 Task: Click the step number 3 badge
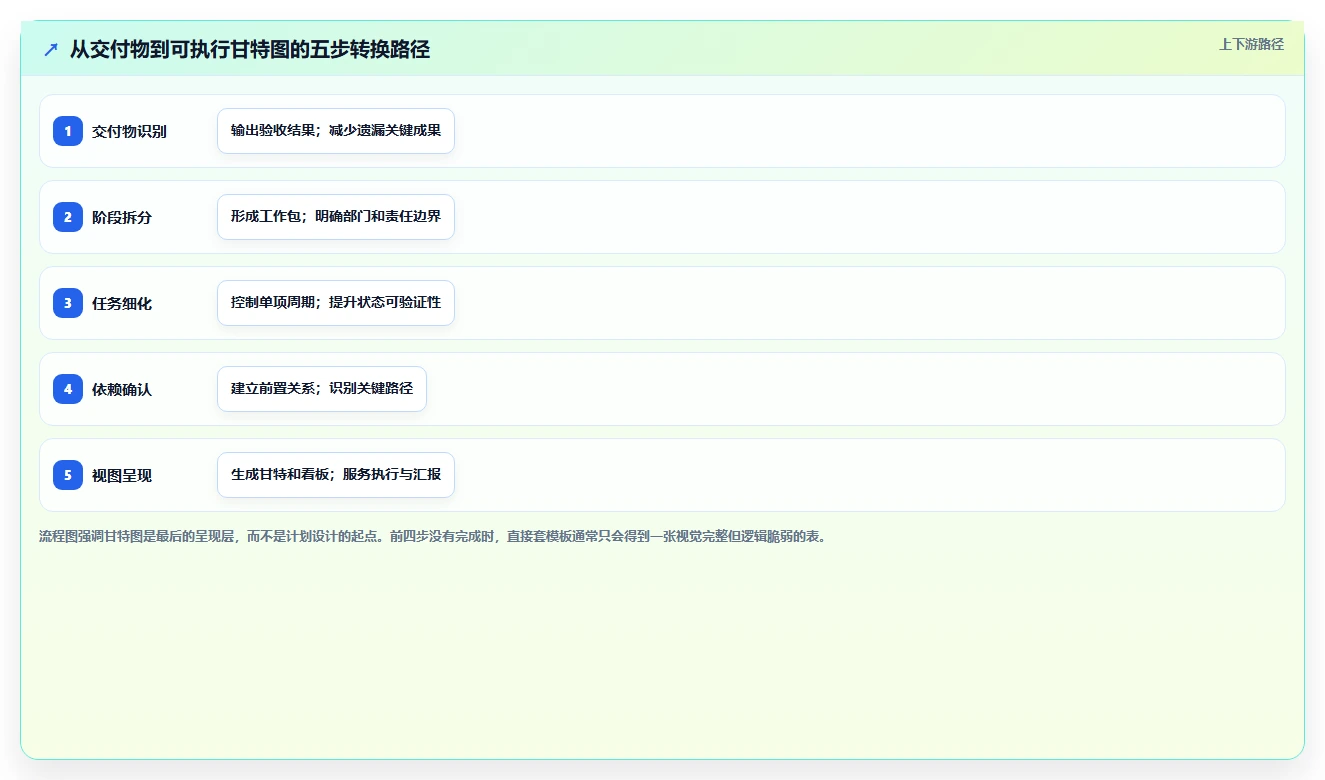coord(68,303)
